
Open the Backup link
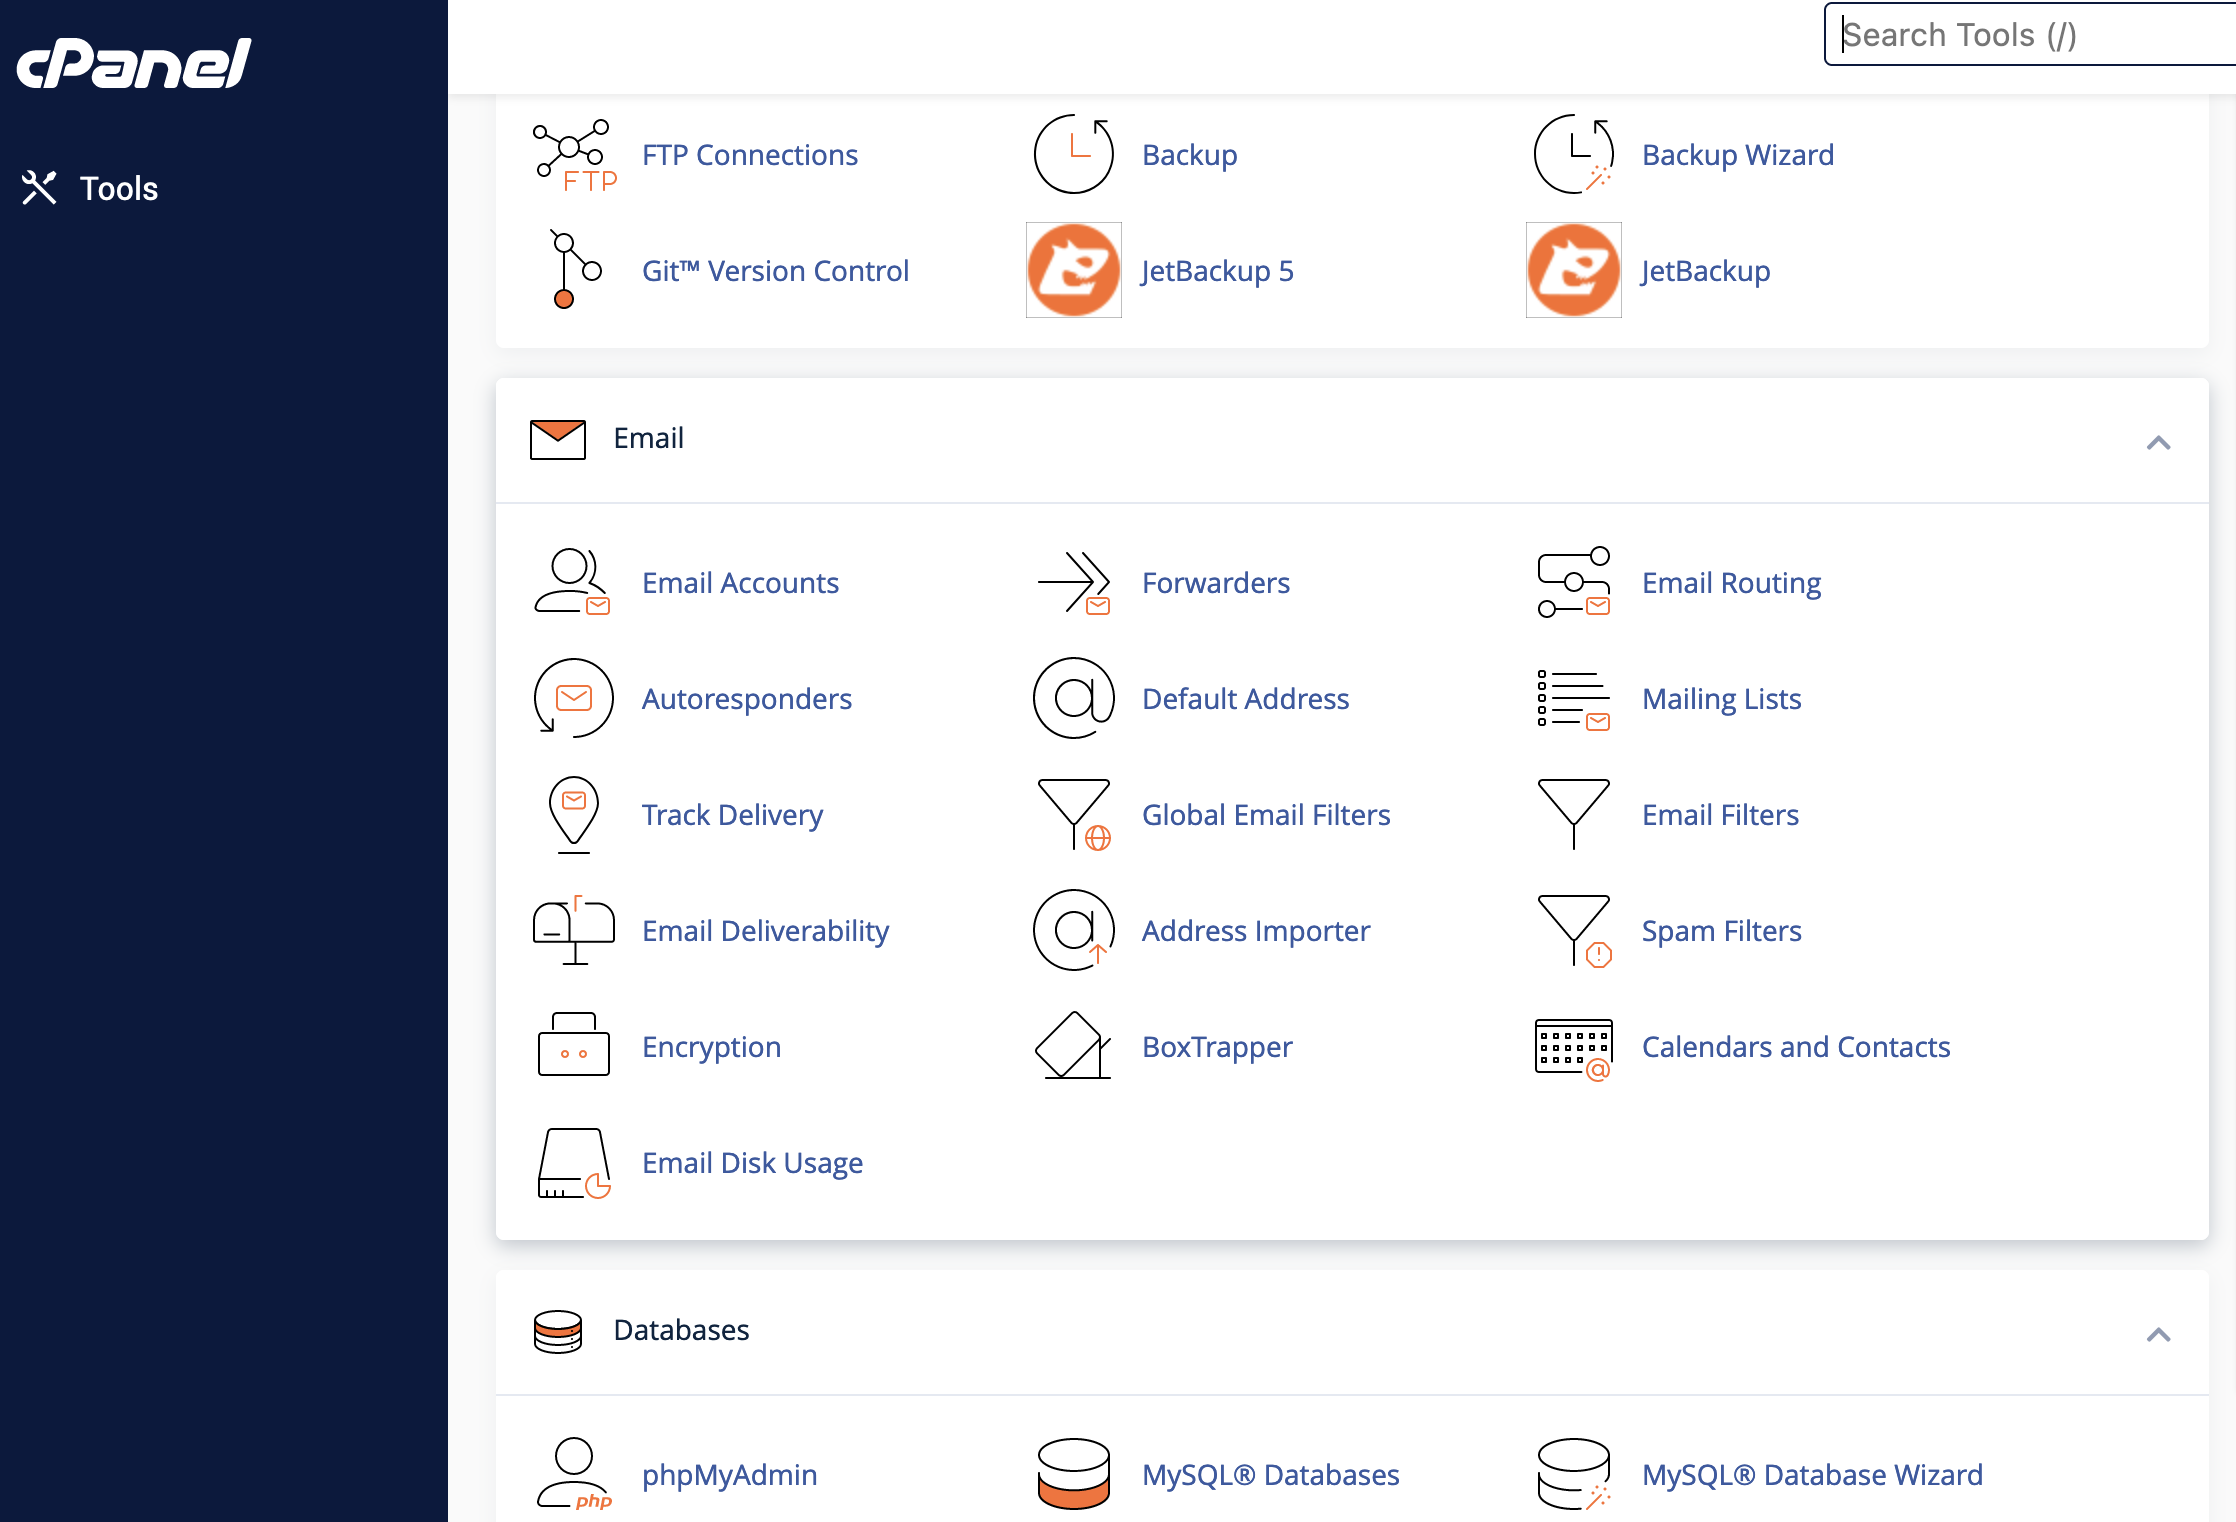coord(1190,155)
